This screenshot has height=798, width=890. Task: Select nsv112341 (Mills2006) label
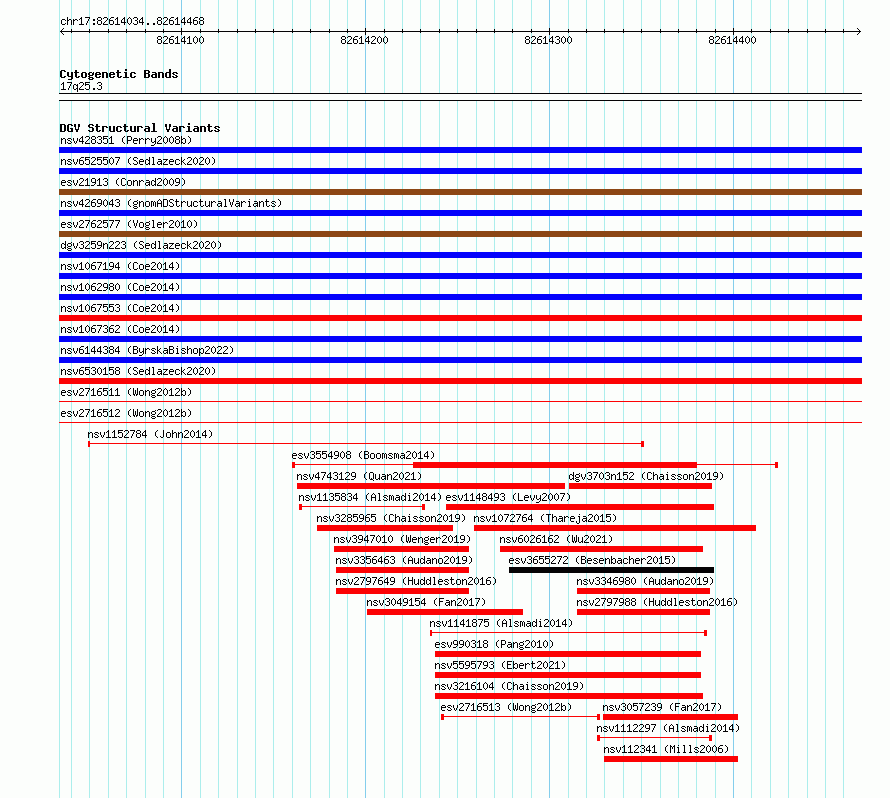click(666, 749)
